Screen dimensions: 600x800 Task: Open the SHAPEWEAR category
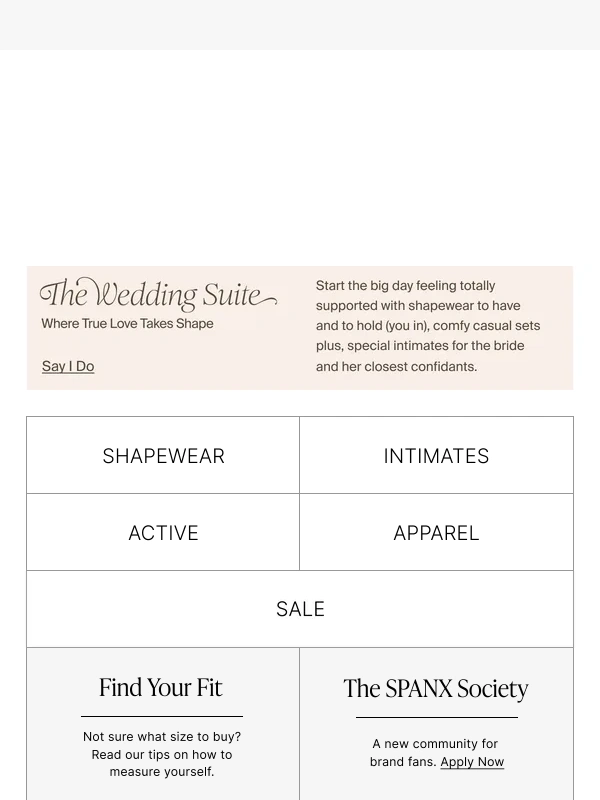163,456
